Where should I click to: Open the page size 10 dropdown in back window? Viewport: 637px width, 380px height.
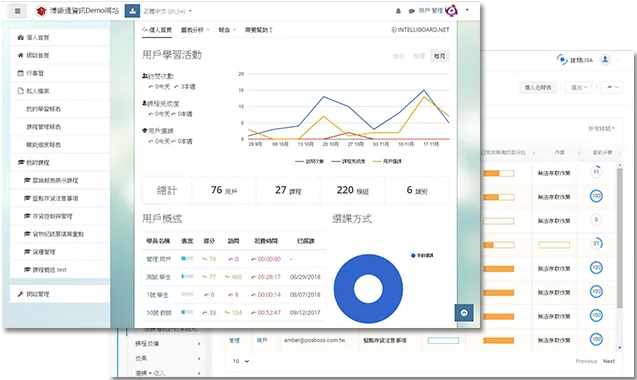pos(240,361)
